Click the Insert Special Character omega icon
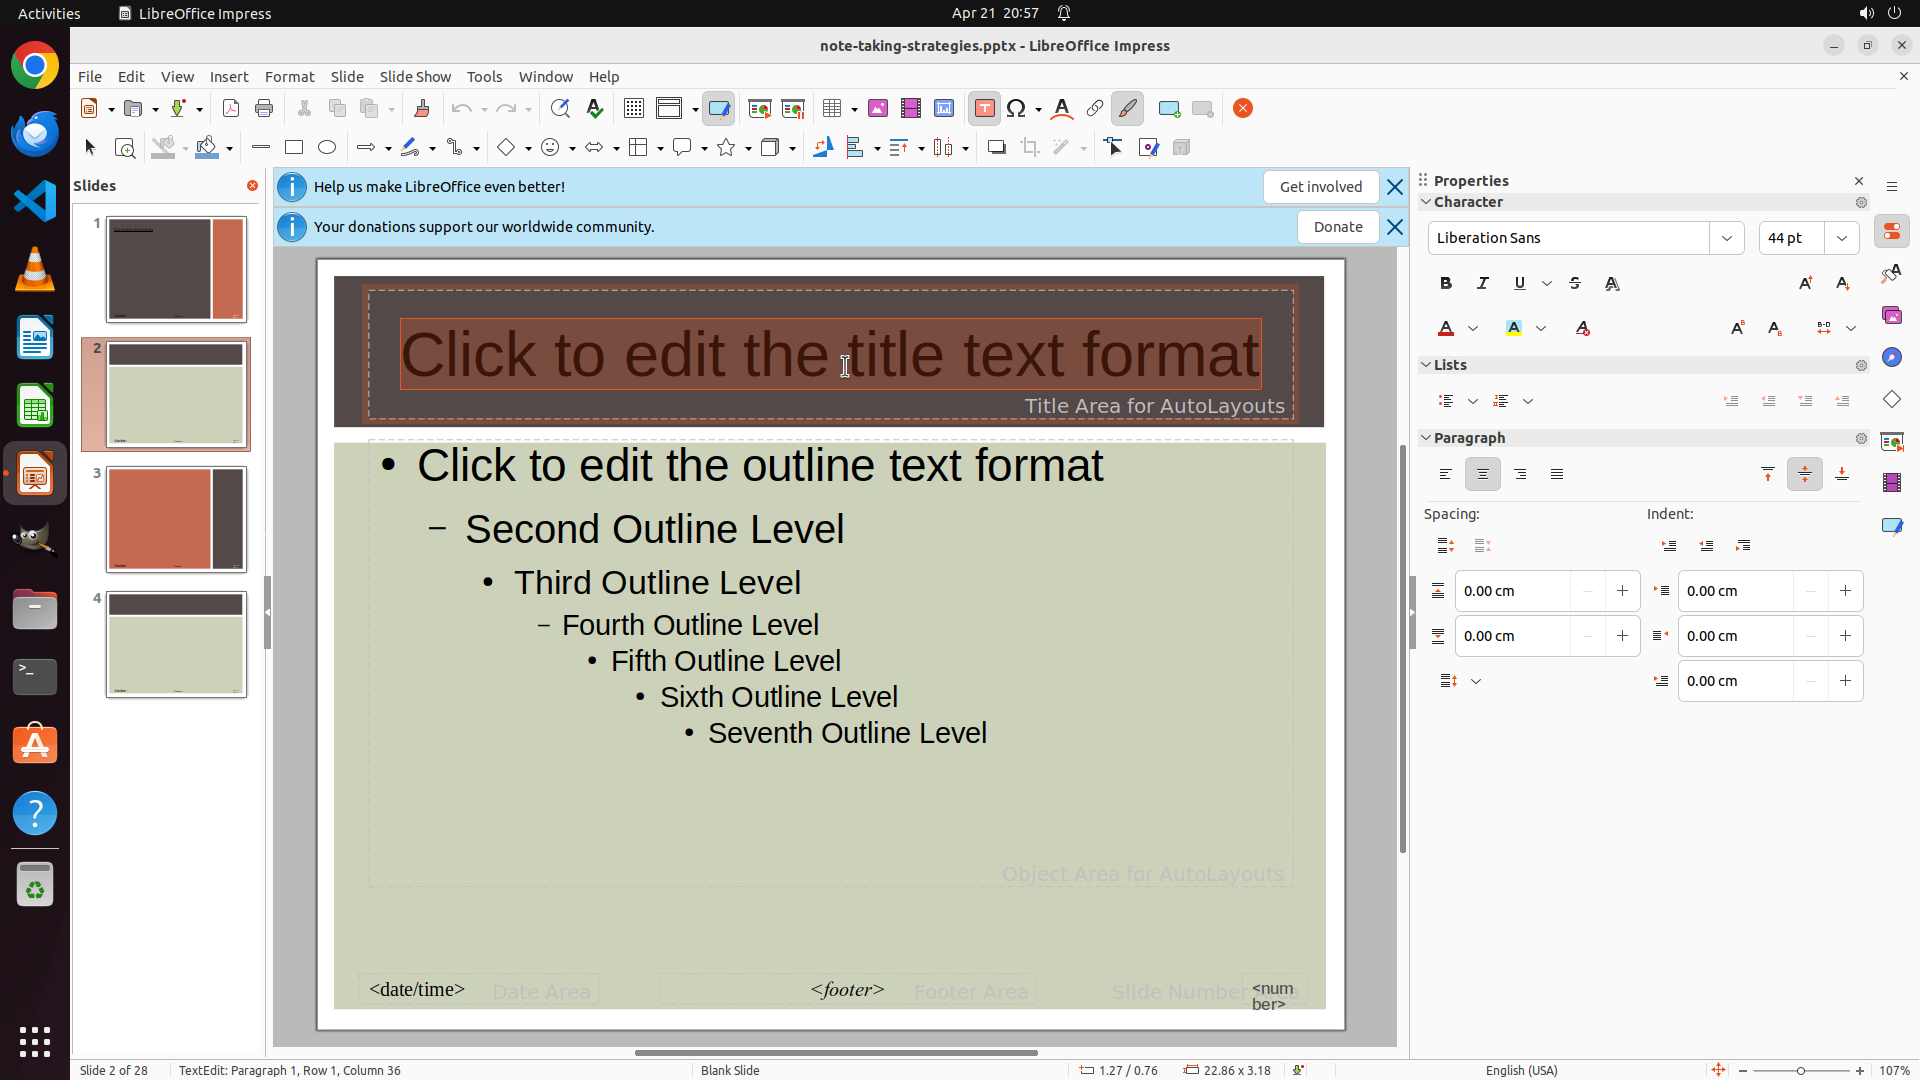Viewport: 1920px width, 1080px height. (x=1016, y=109)
